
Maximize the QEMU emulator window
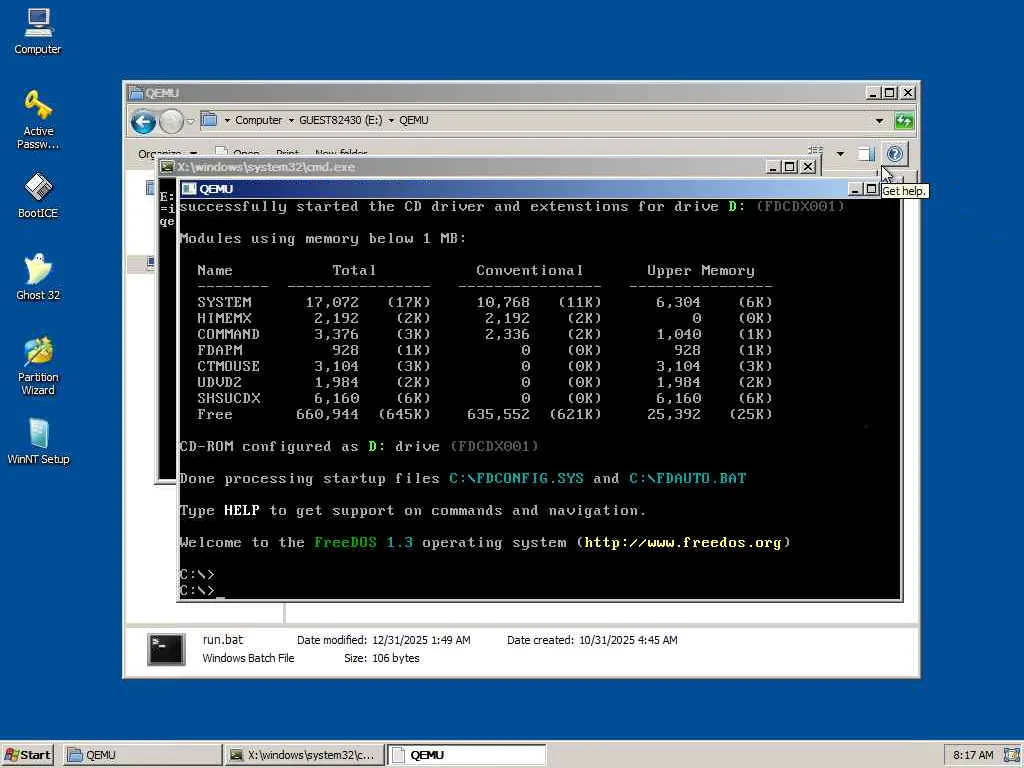pyautogui.click(x=871, y=189)
